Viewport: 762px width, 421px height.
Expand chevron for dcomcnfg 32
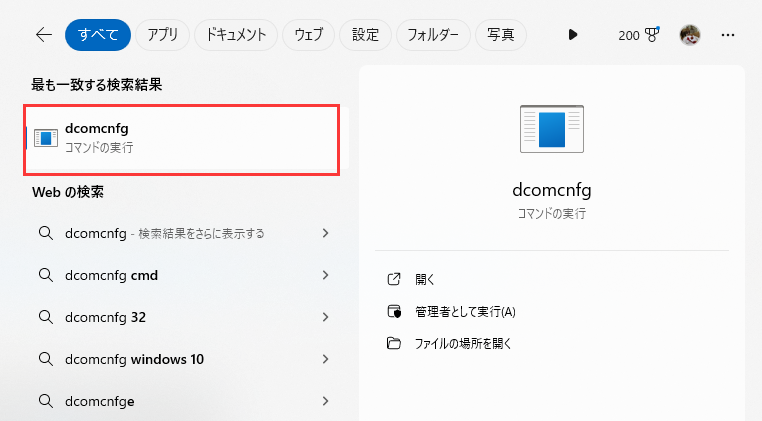(x=326, y=317)
